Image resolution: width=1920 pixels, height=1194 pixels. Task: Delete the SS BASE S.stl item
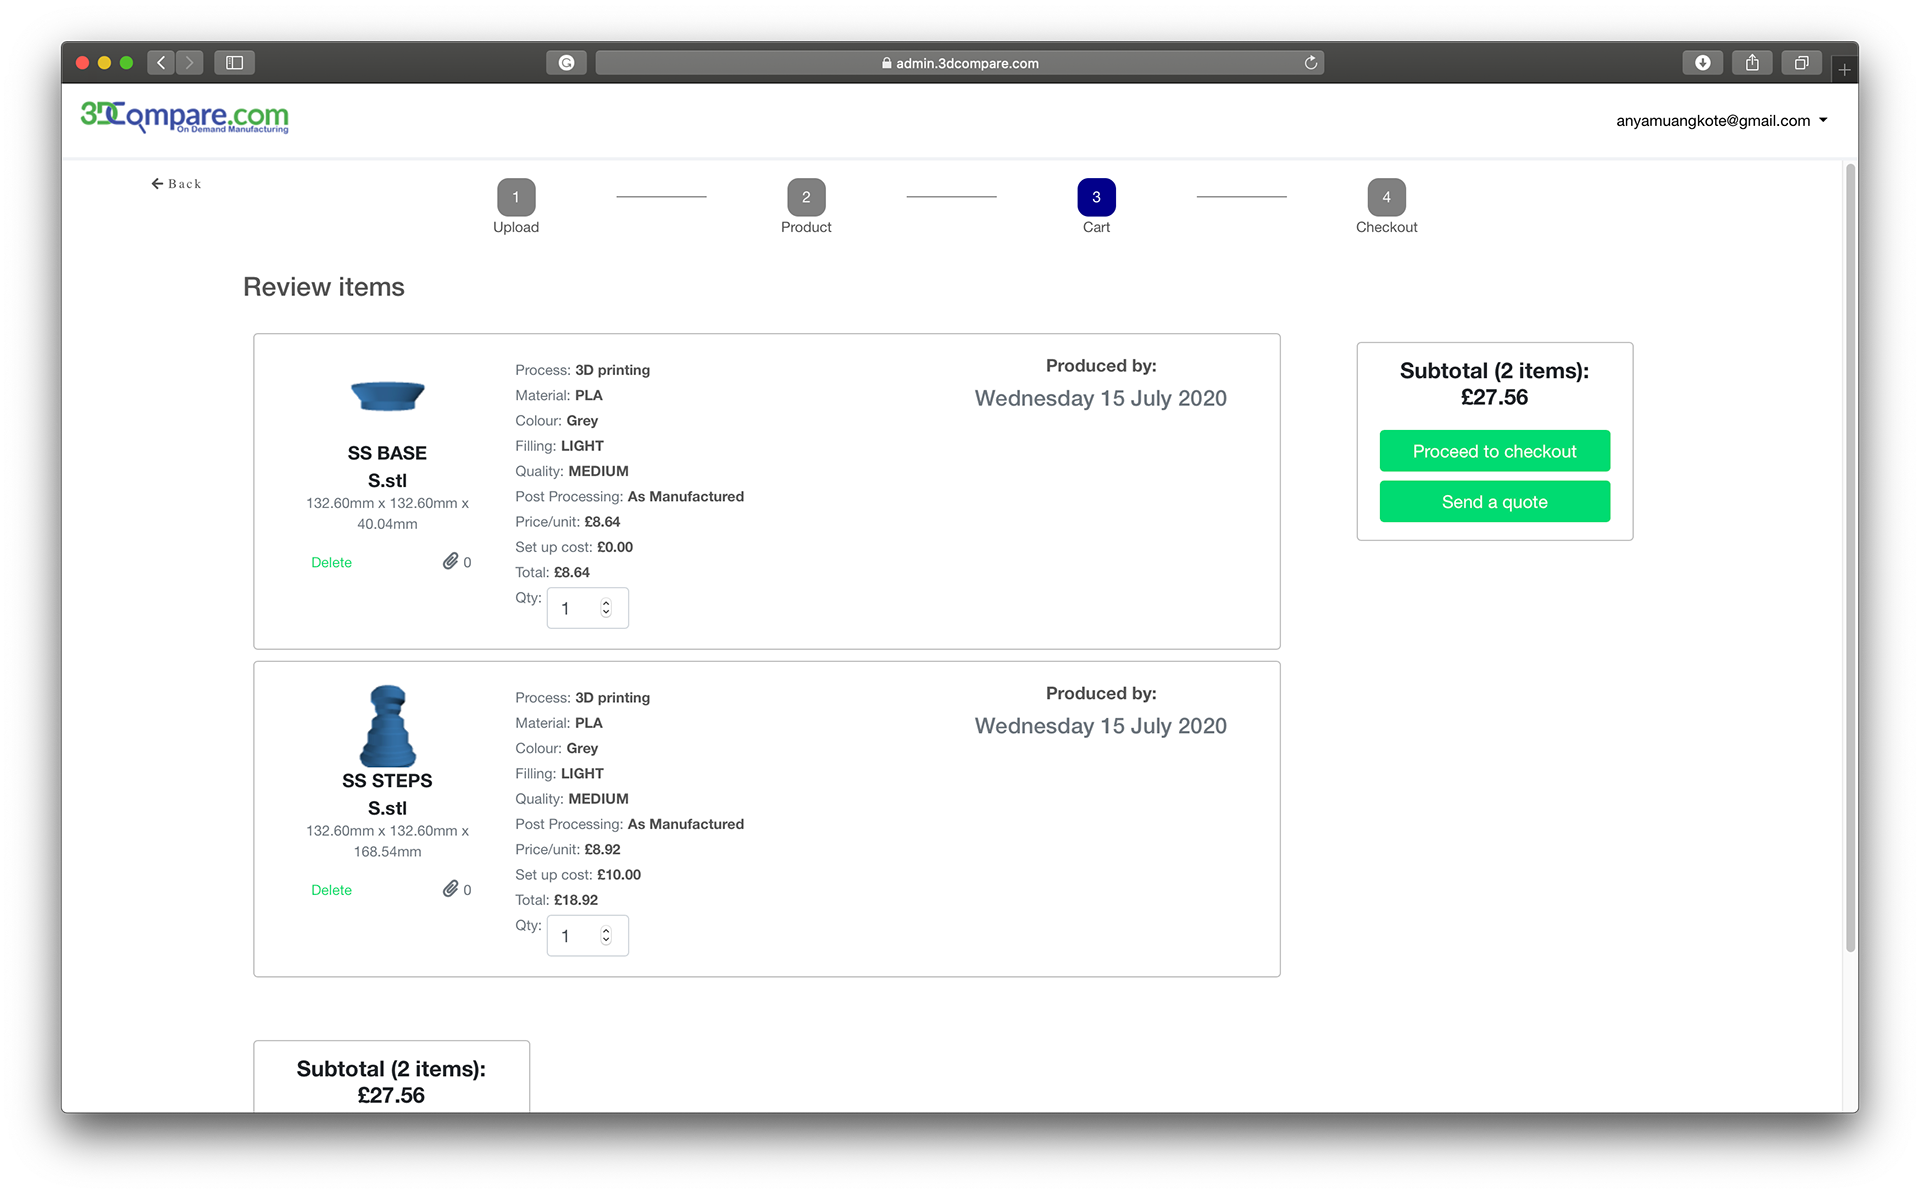(331, 562)
